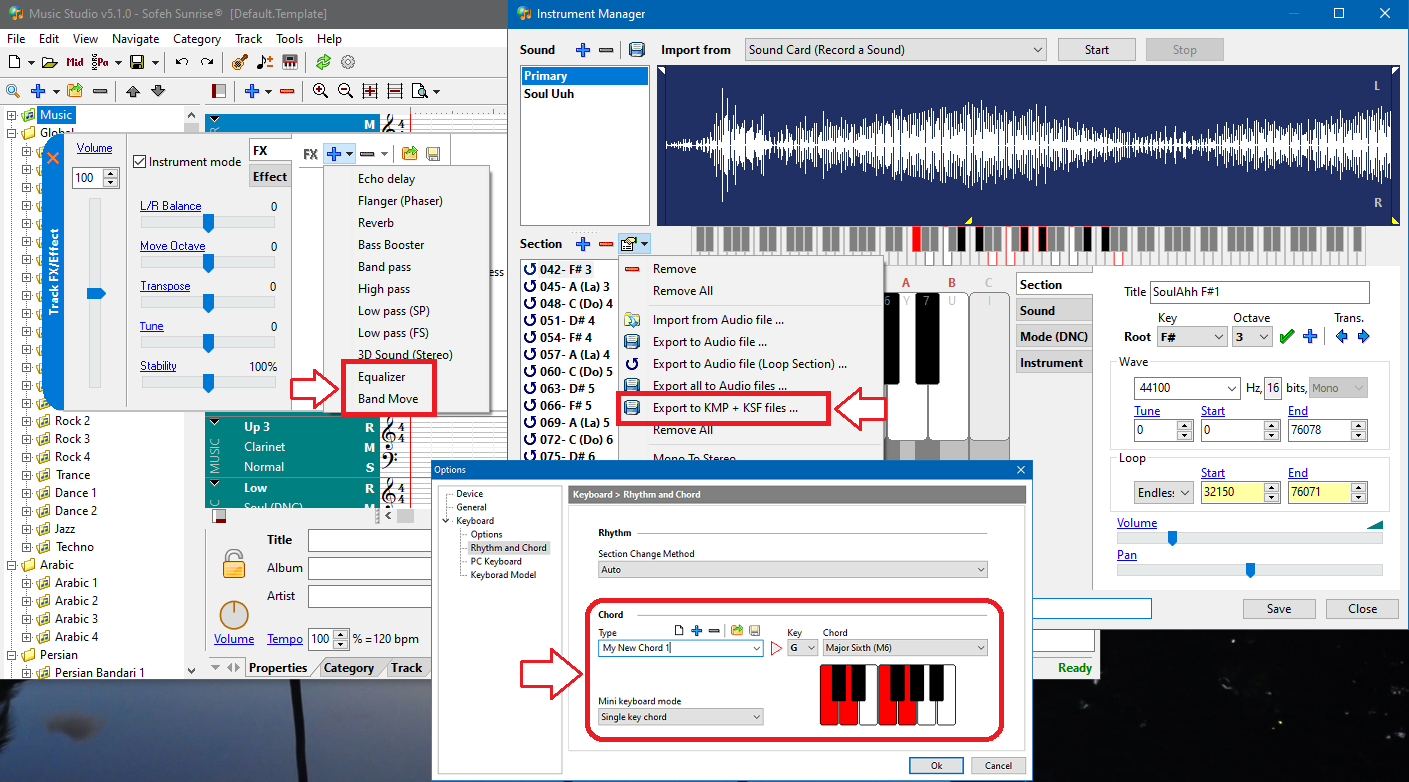Choose Export to KMP + KSF files

coord(725,408)
